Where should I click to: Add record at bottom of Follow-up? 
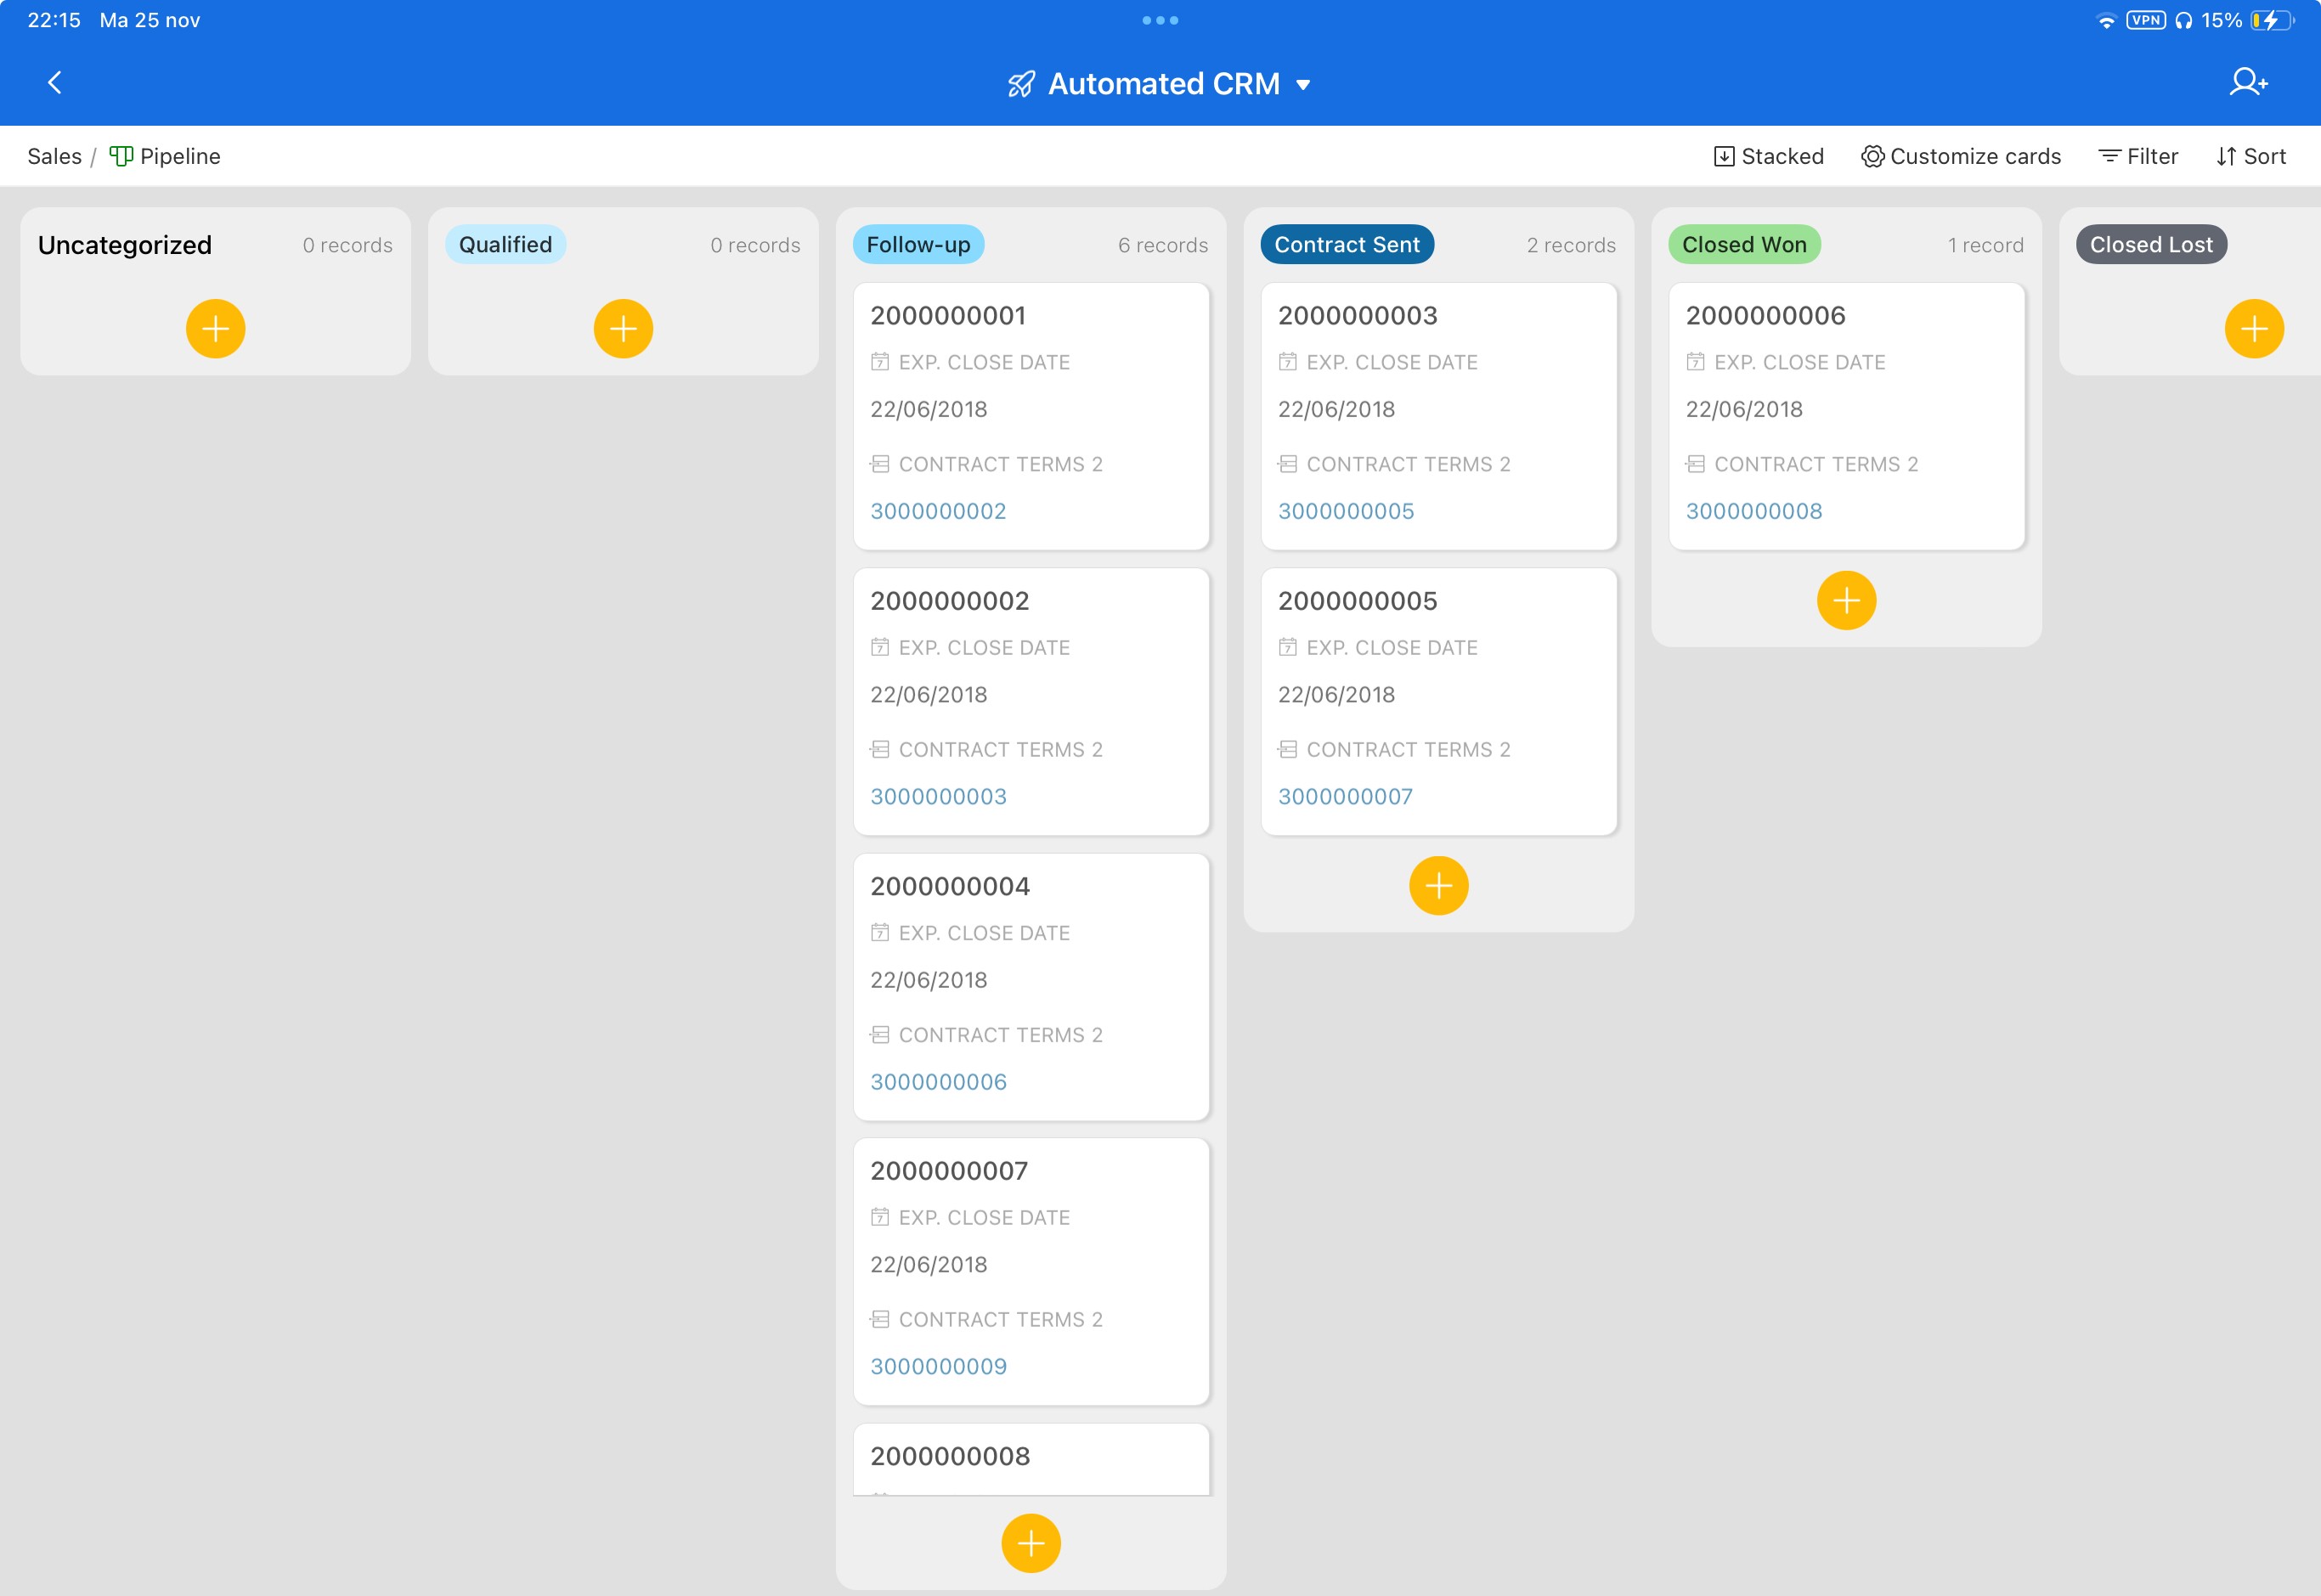1030,1543
